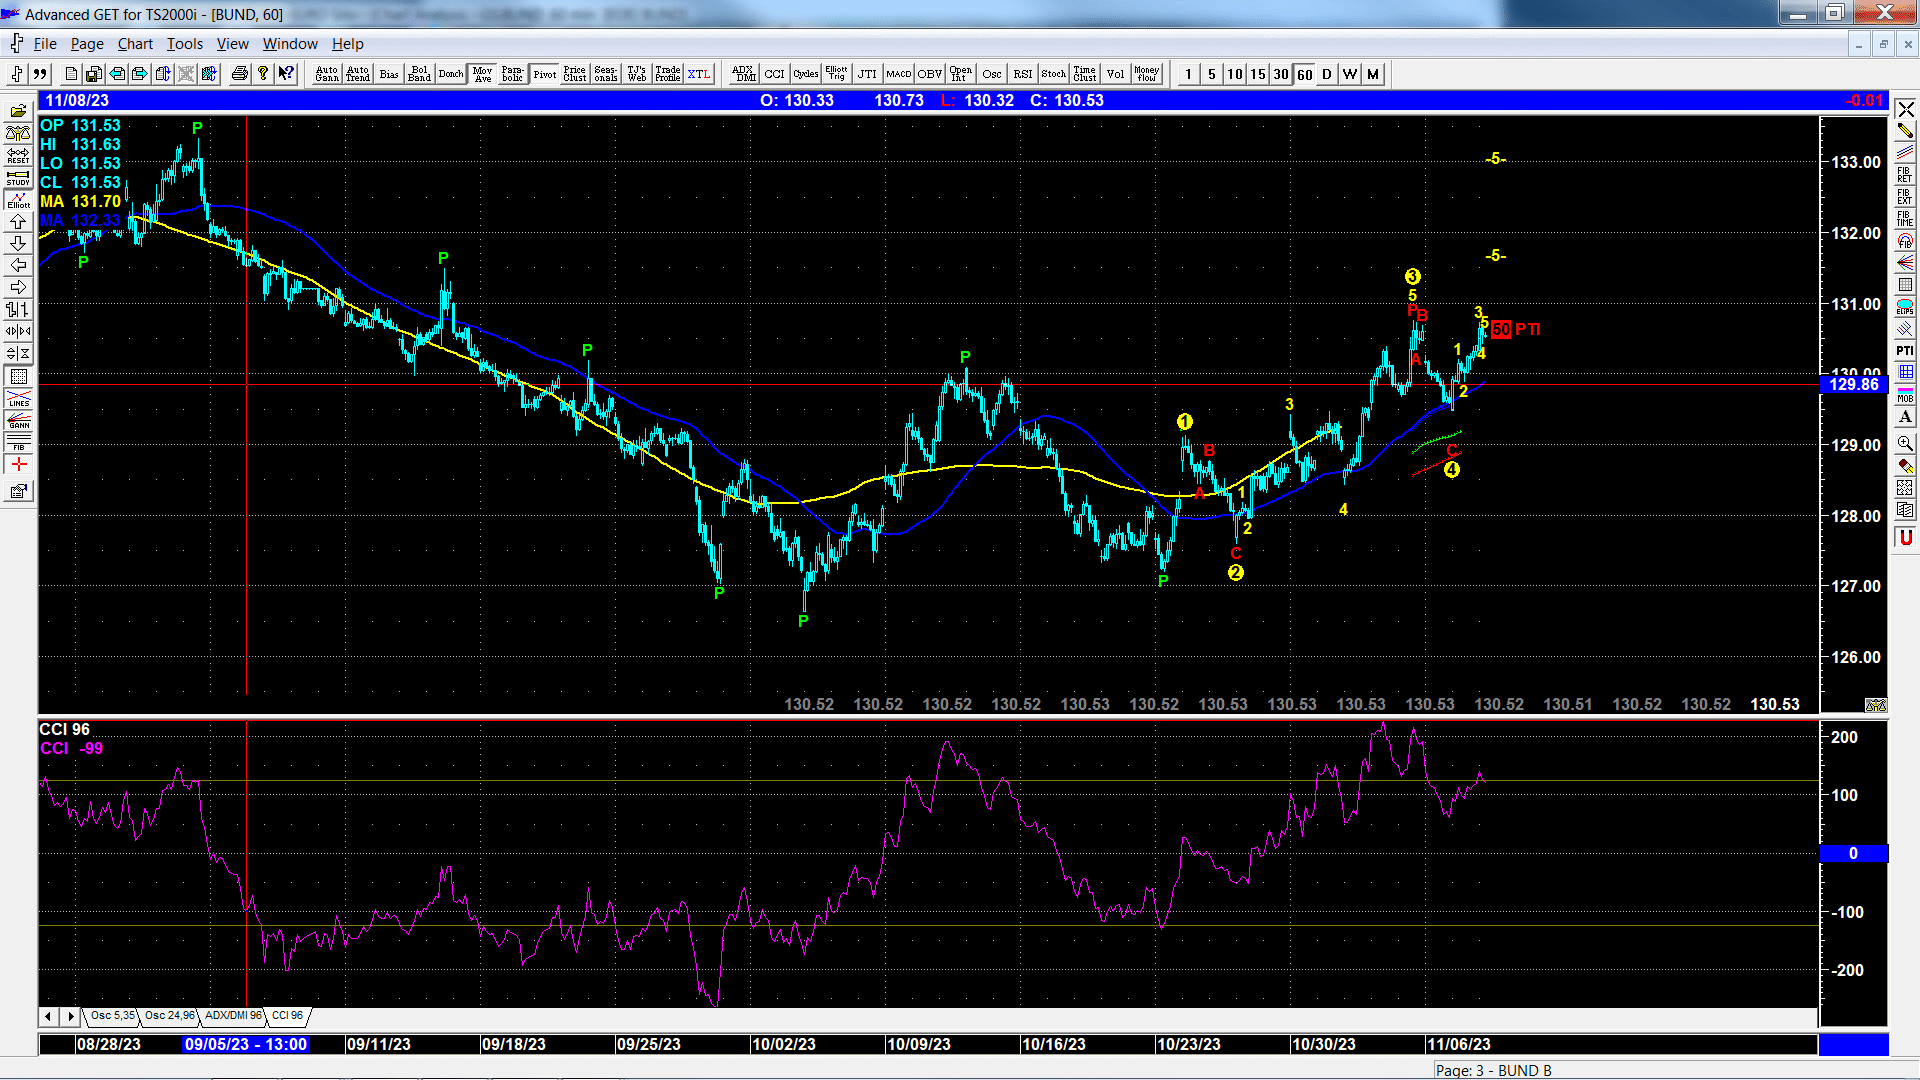Select the FIB EXT extension tool

click(1905, 196)
